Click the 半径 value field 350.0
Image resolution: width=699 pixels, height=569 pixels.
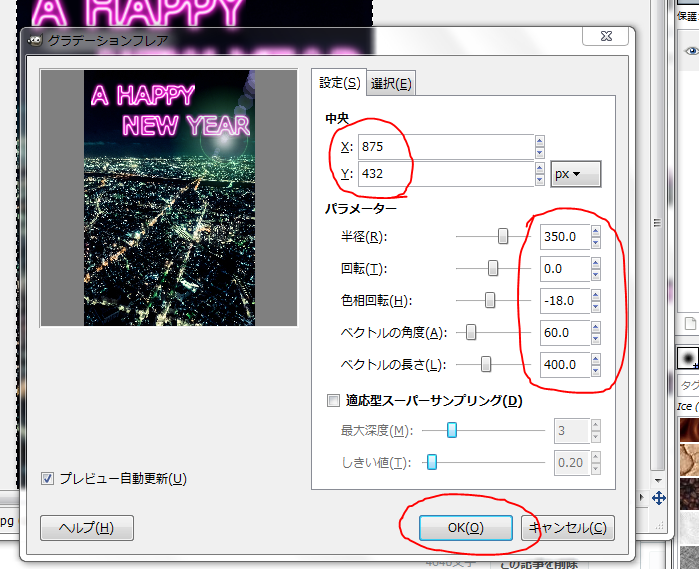tap(565, 237)
